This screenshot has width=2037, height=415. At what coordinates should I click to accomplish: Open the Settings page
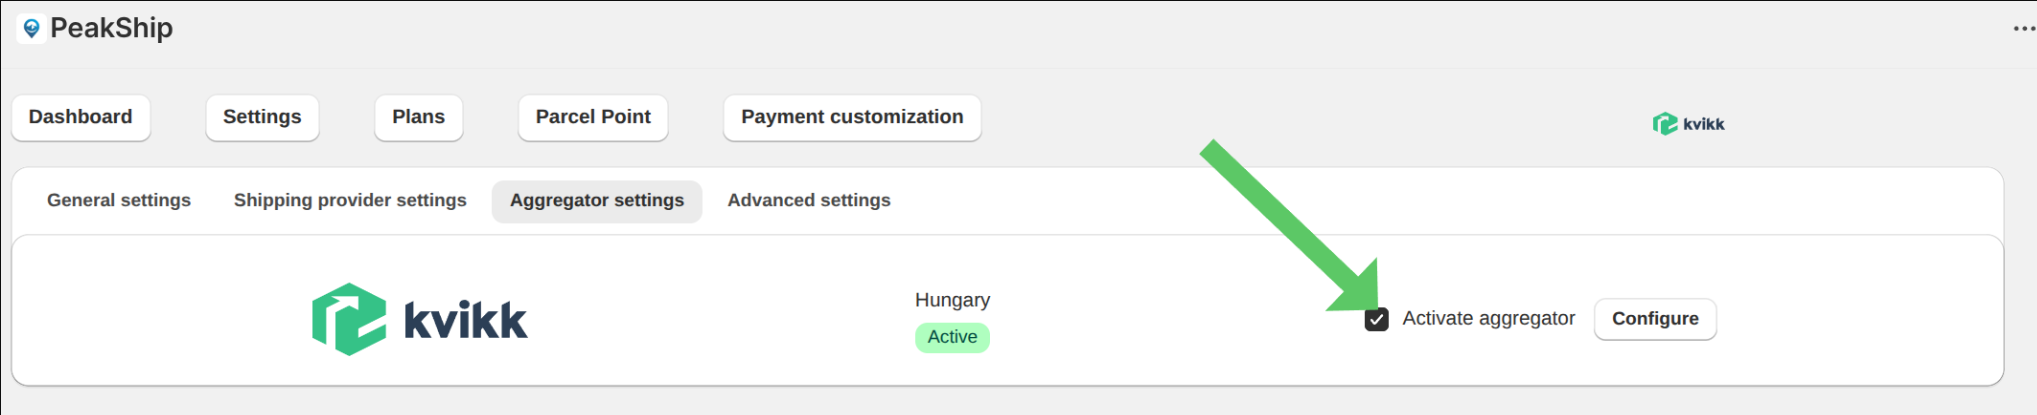[x=262, y=117]
